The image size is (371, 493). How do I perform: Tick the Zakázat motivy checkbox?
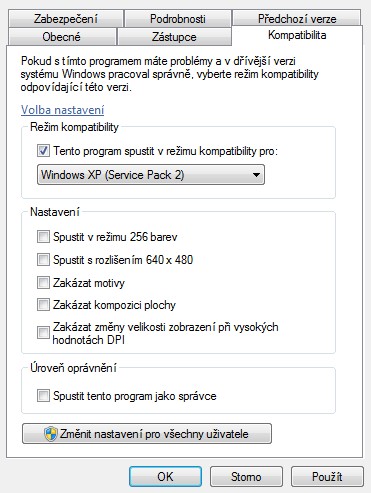click(x=43, y=283)
